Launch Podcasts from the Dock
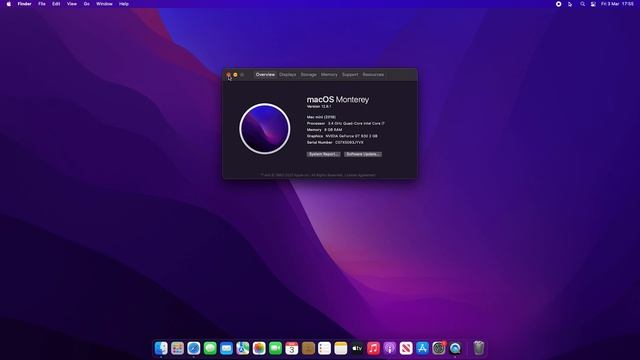This screenshot has height=360, width=640. [x=389, y=348]
